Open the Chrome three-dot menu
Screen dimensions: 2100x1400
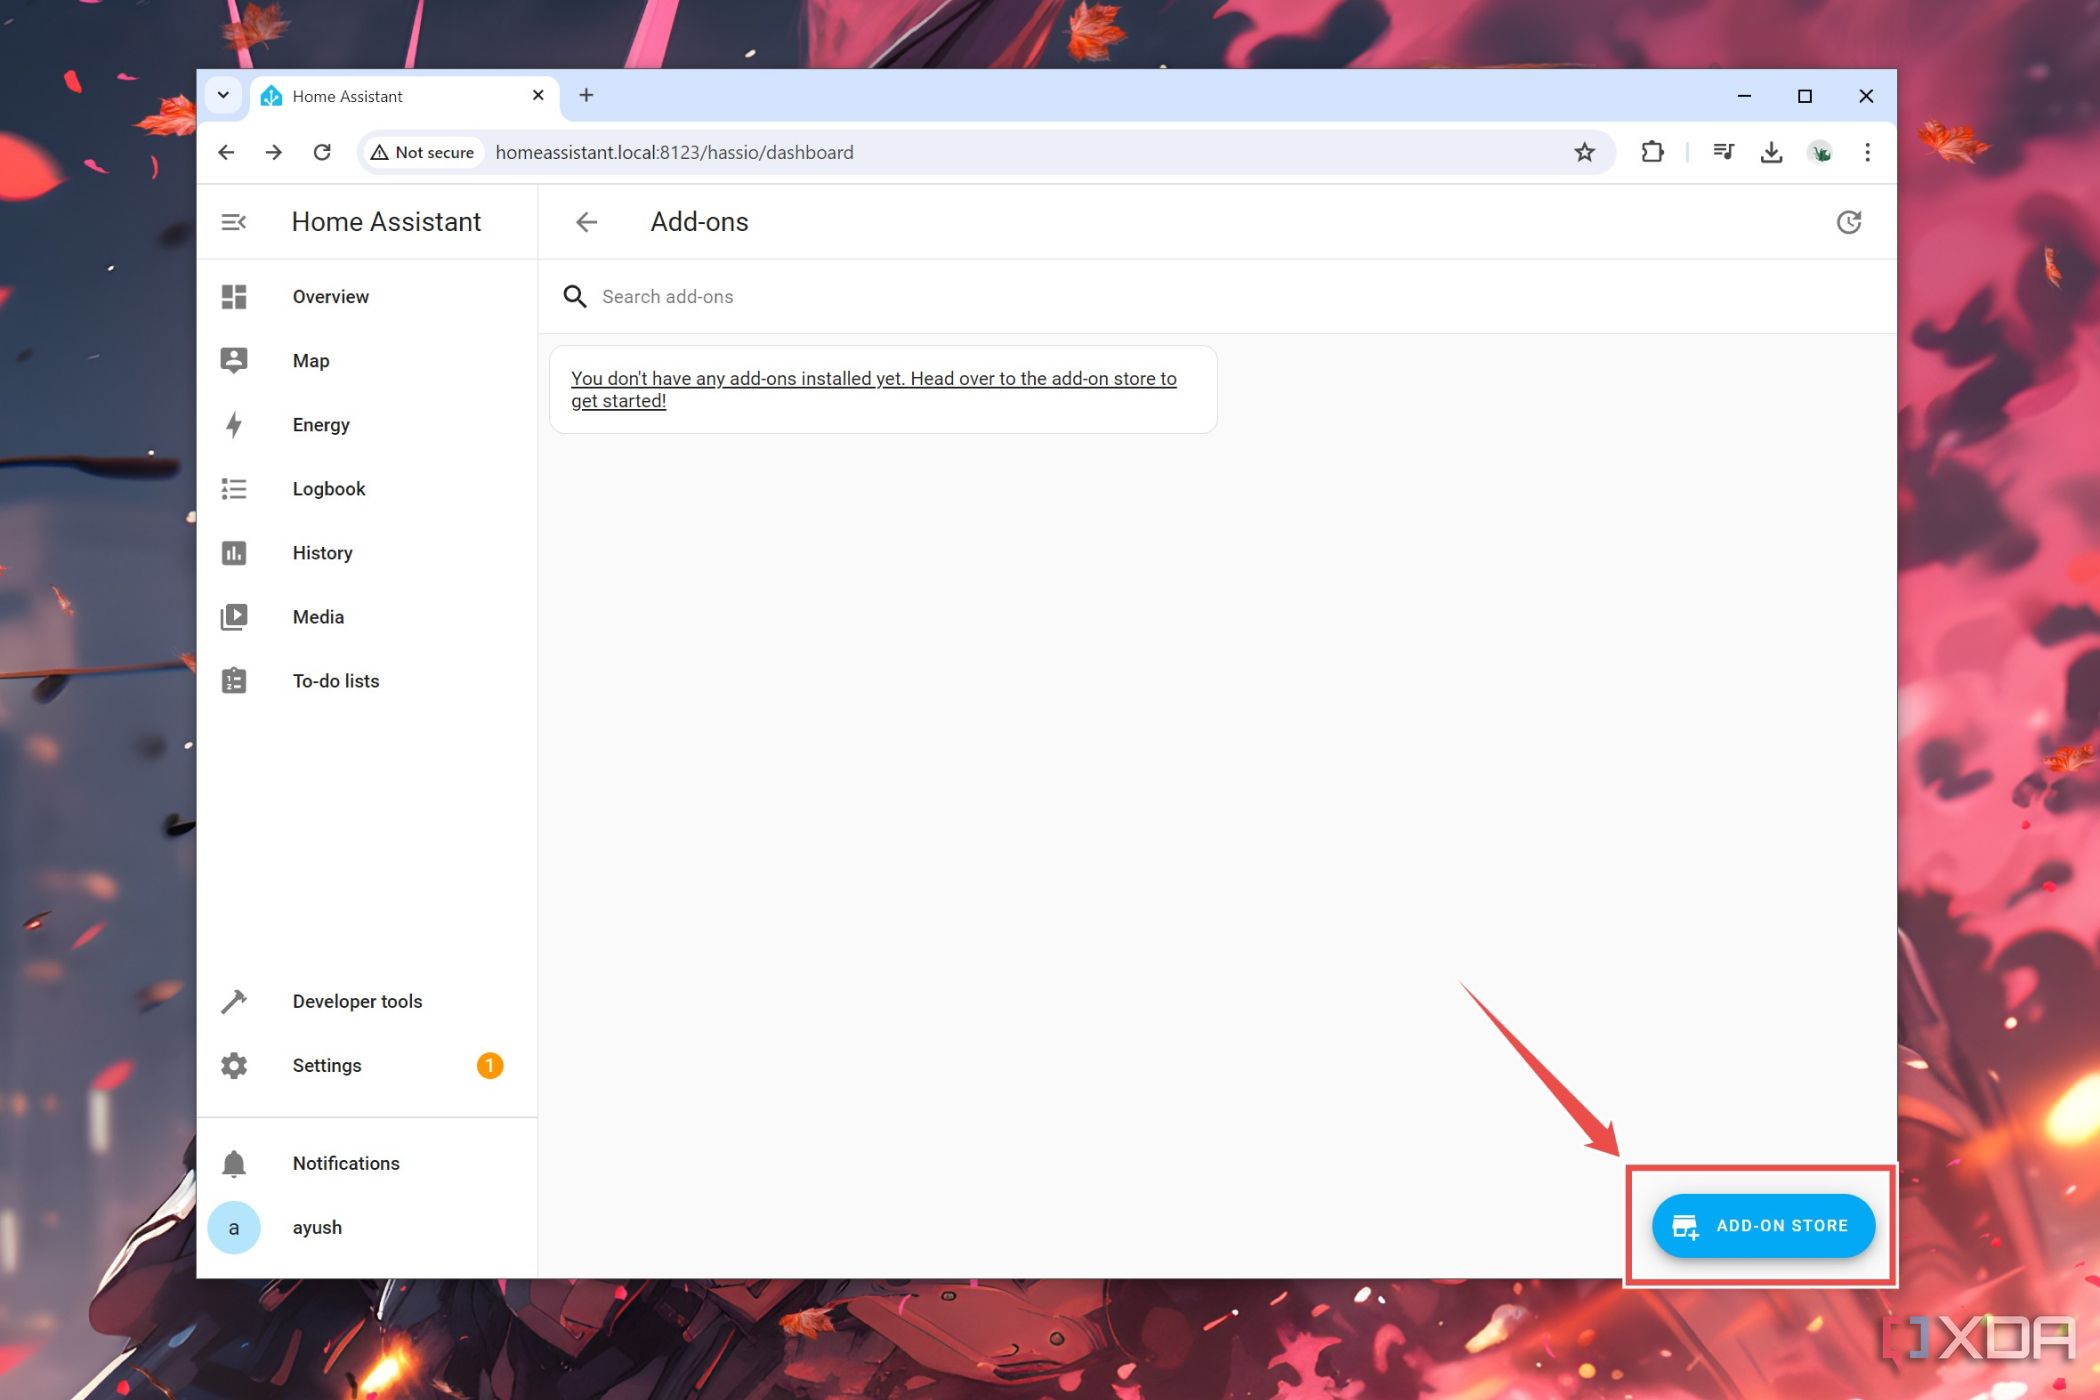[x=1867, y=152]
